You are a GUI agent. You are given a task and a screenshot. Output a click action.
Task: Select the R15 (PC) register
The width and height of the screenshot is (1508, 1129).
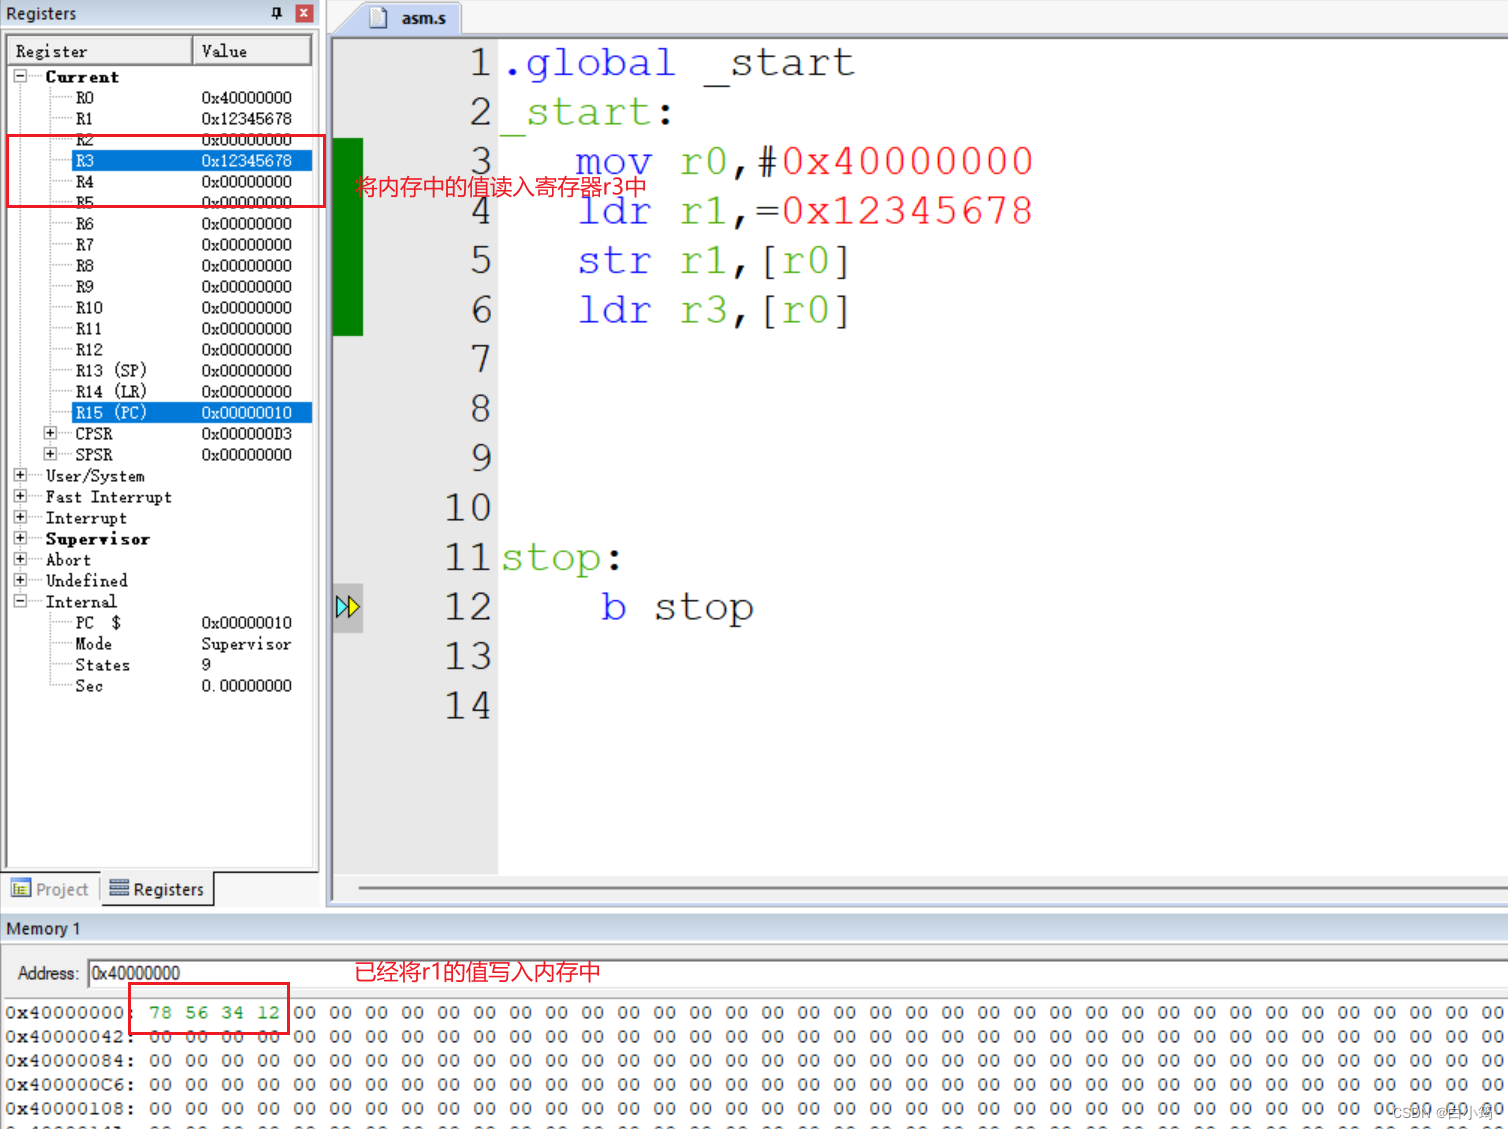click(x=192, y=413)
